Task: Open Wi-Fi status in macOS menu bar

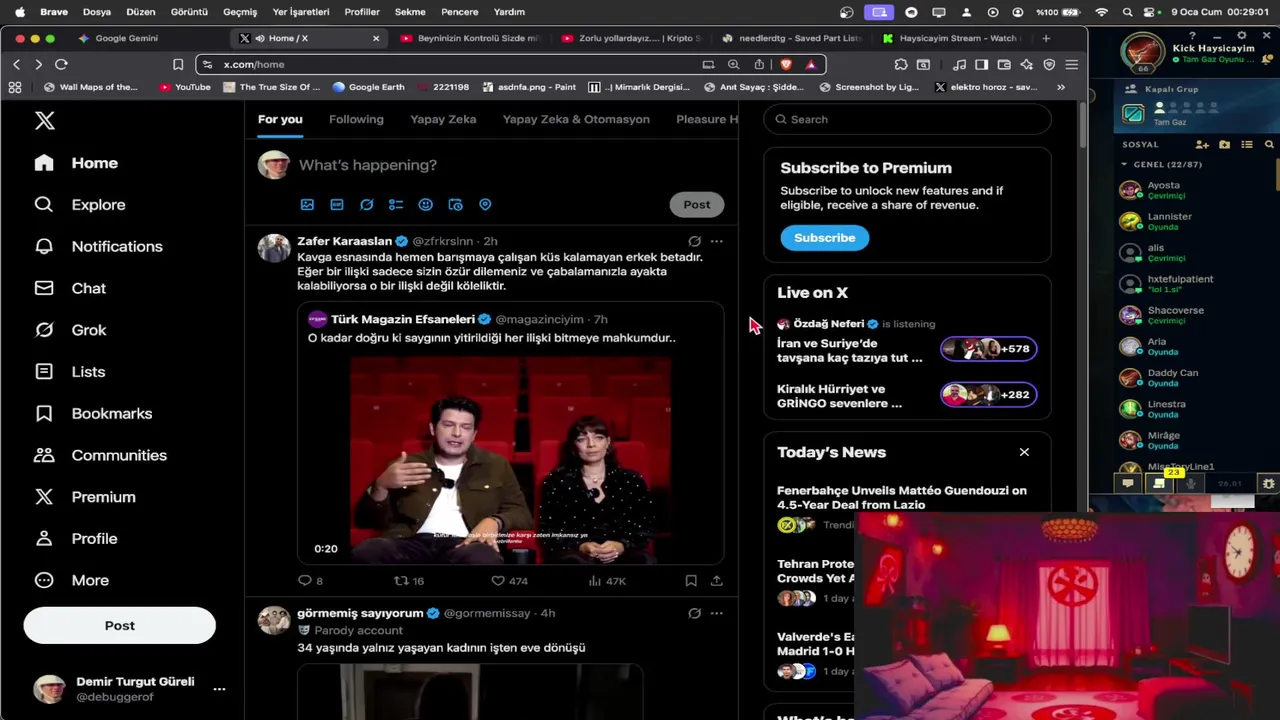Action: 1102,12
